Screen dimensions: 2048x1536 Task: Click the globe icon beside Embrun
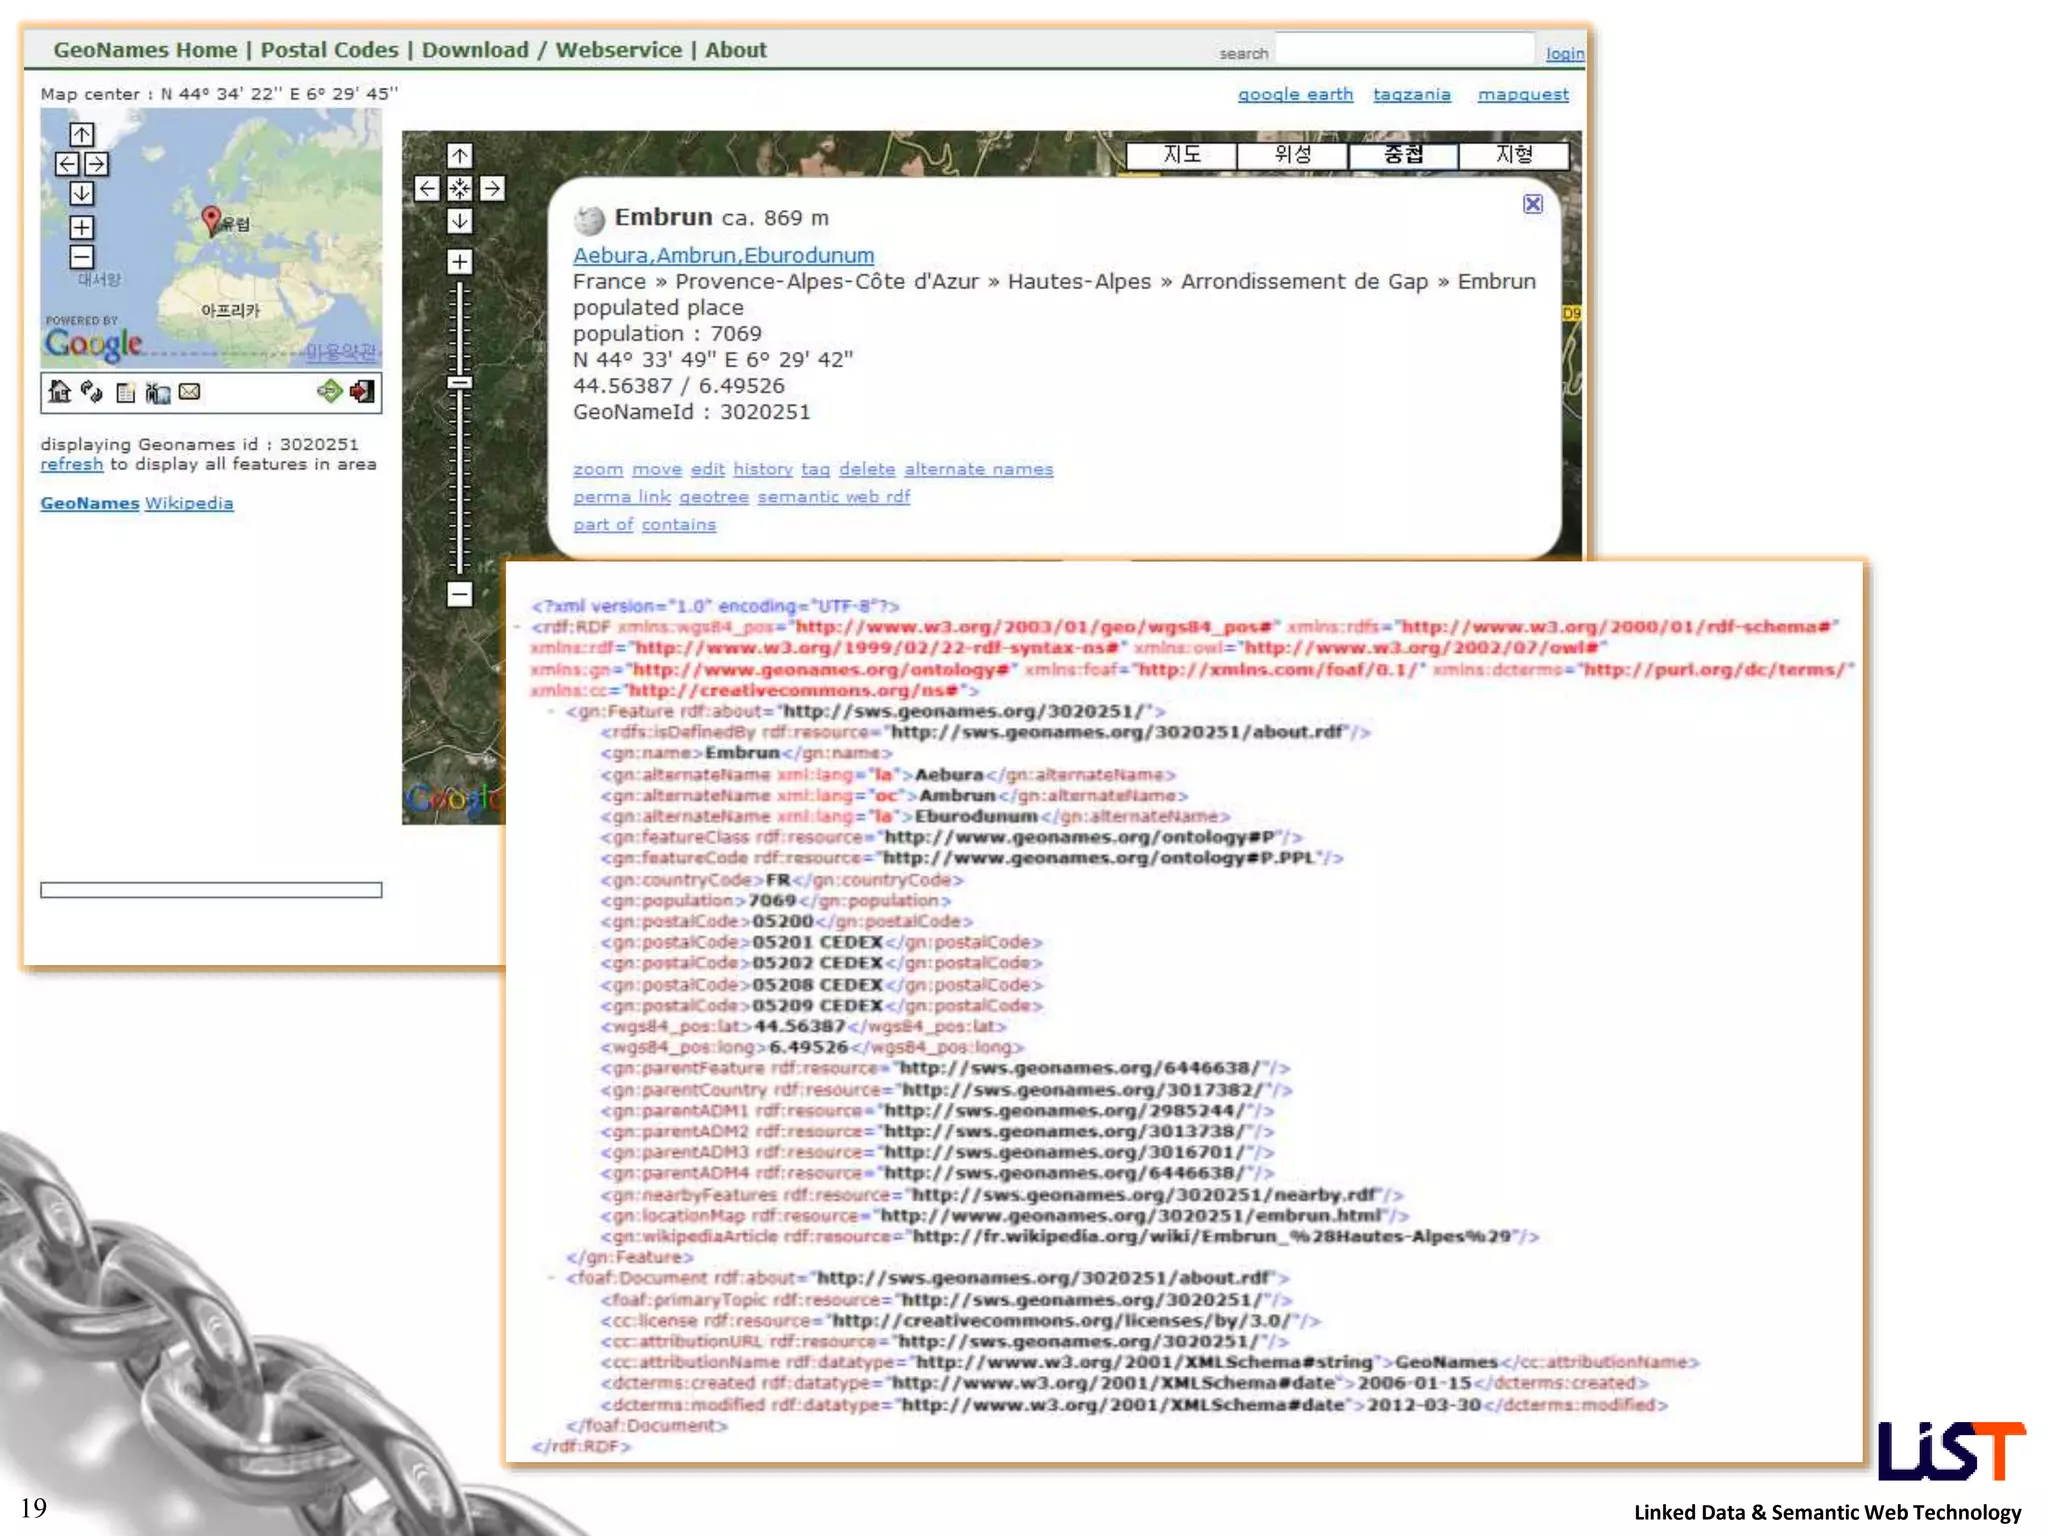(589, 219)
